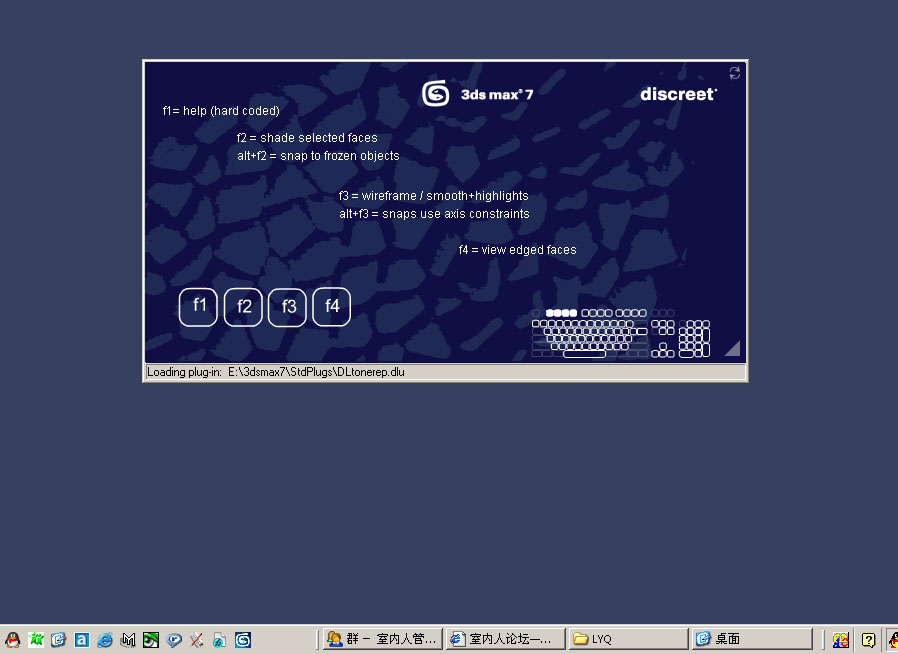898x654 pixels.
Task: Open the 'M' logo quick launch icon
Action: pos(128,639)
